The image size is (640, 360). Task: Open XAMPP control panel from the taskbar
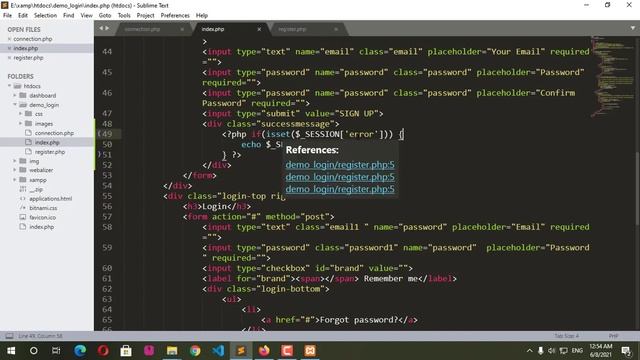tap(310, 351)
